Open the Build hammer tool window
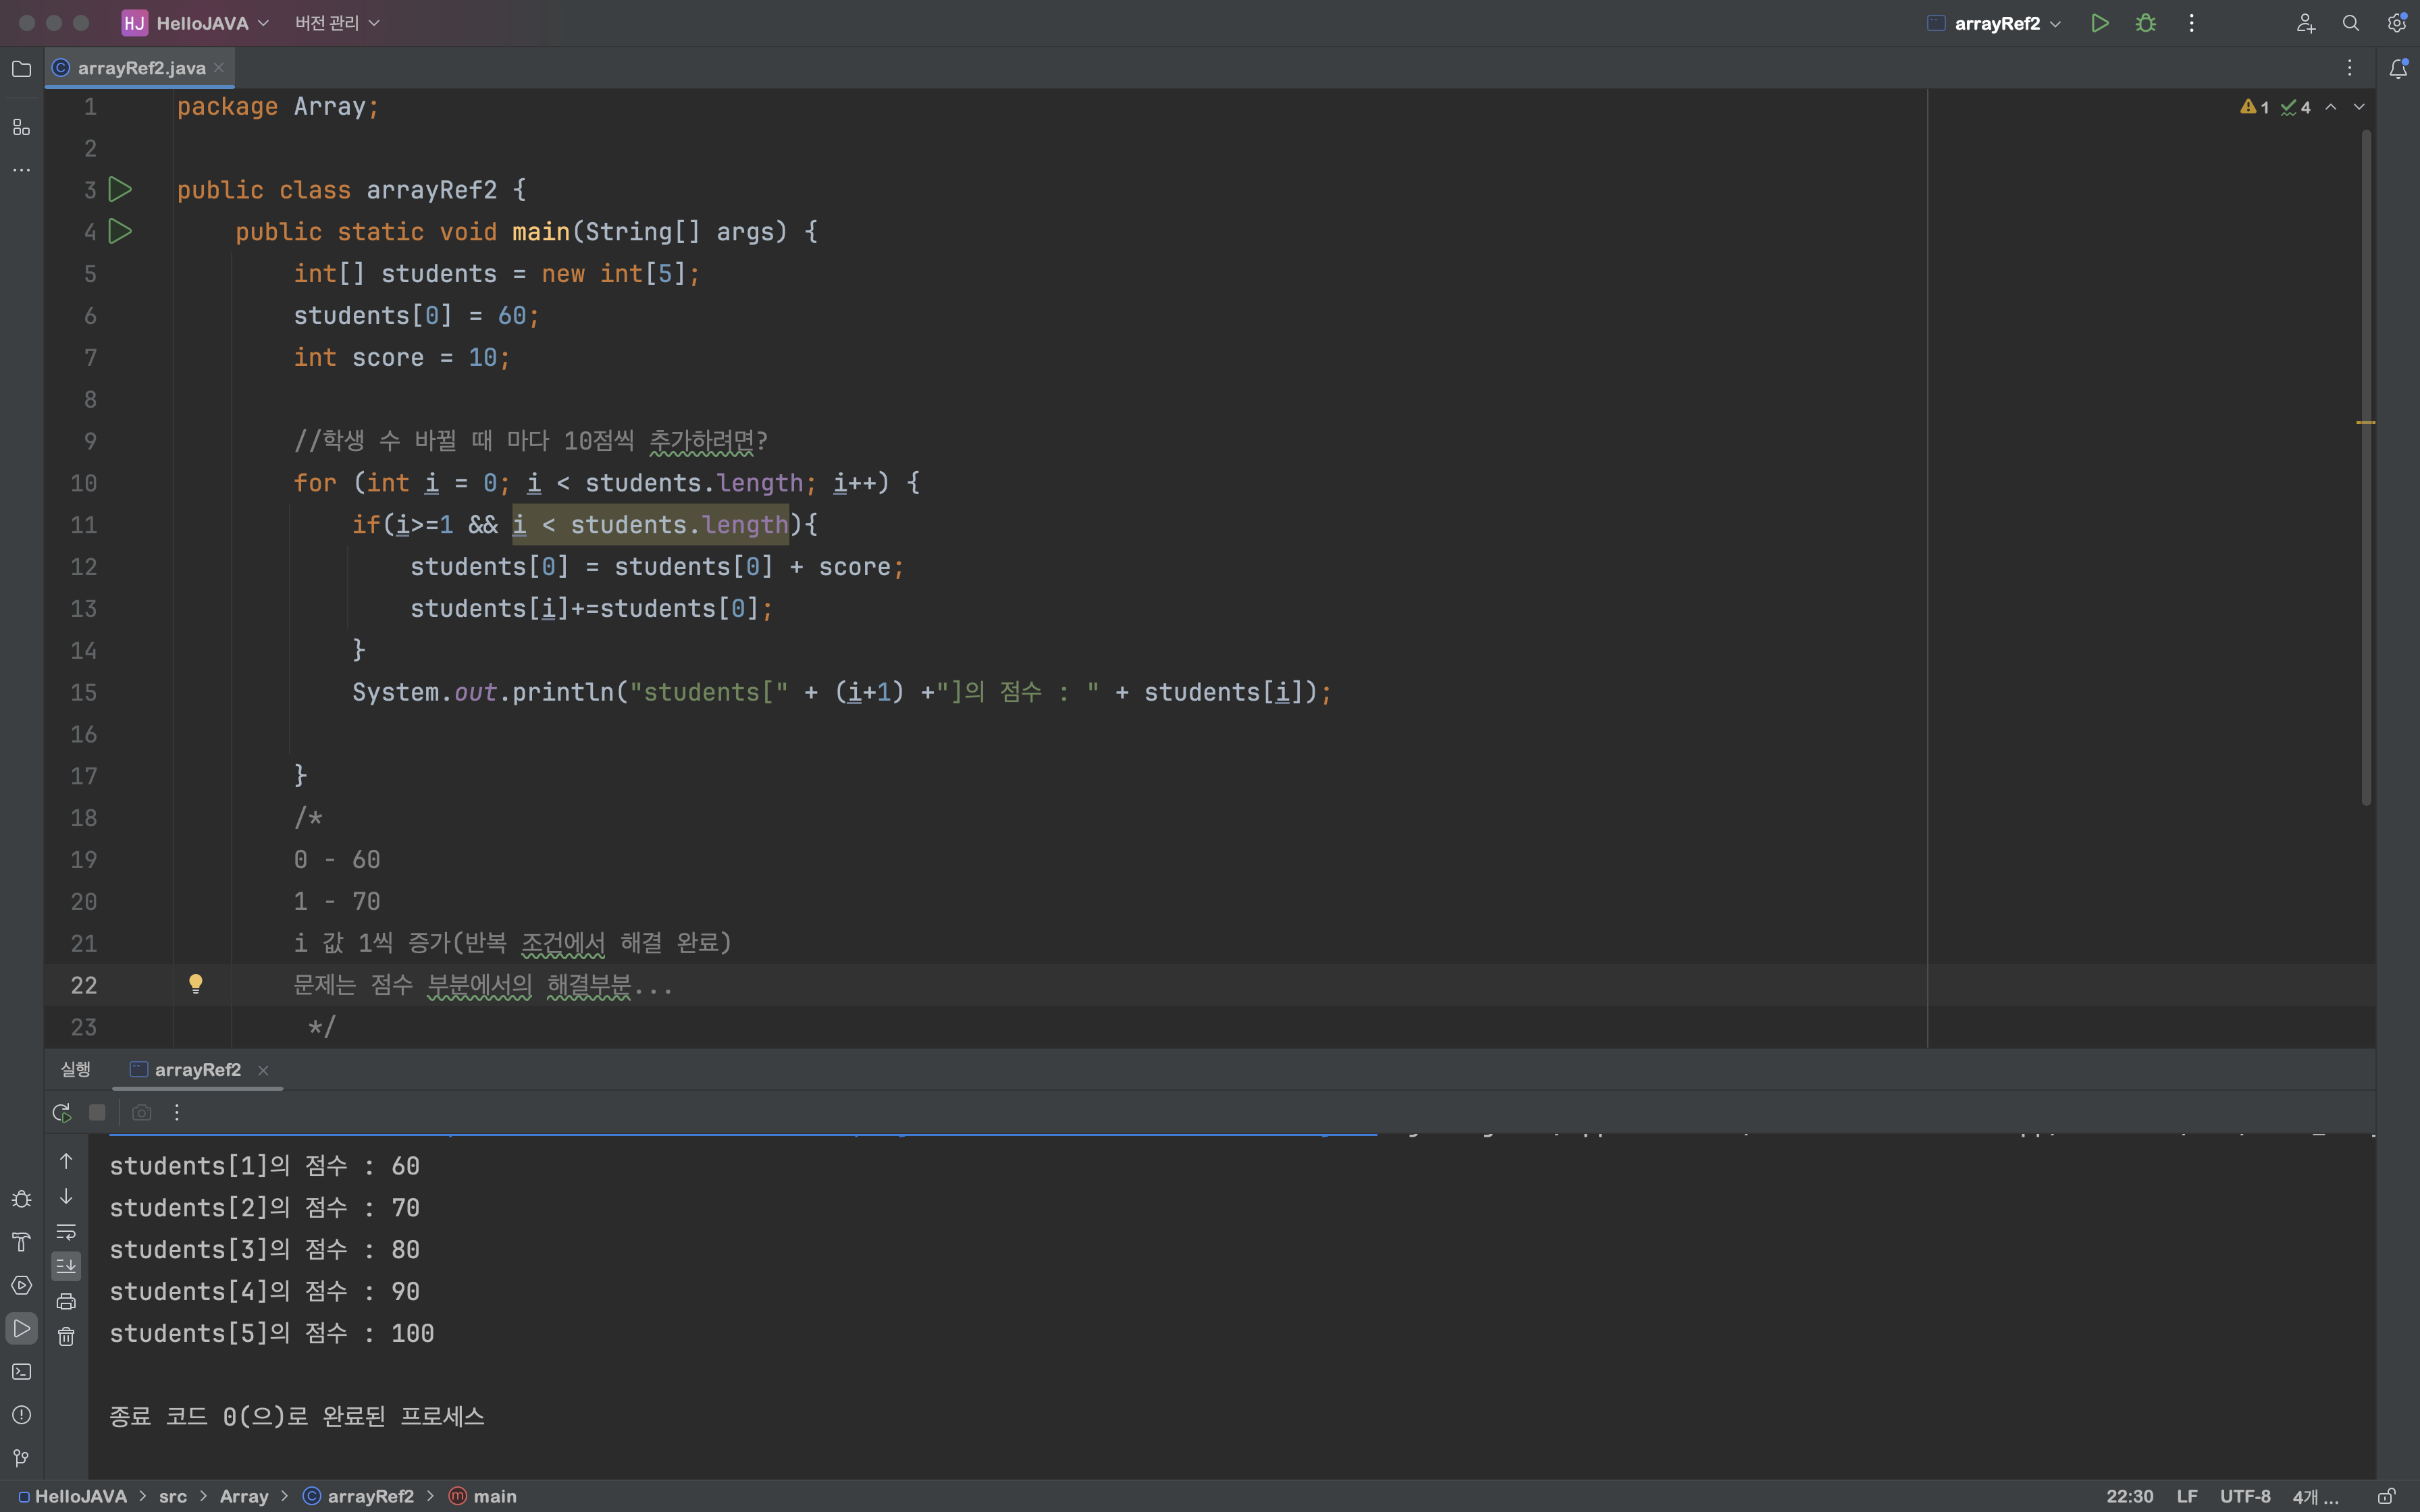Viewport: 2420px width, 1512px height. point(21,1242)
